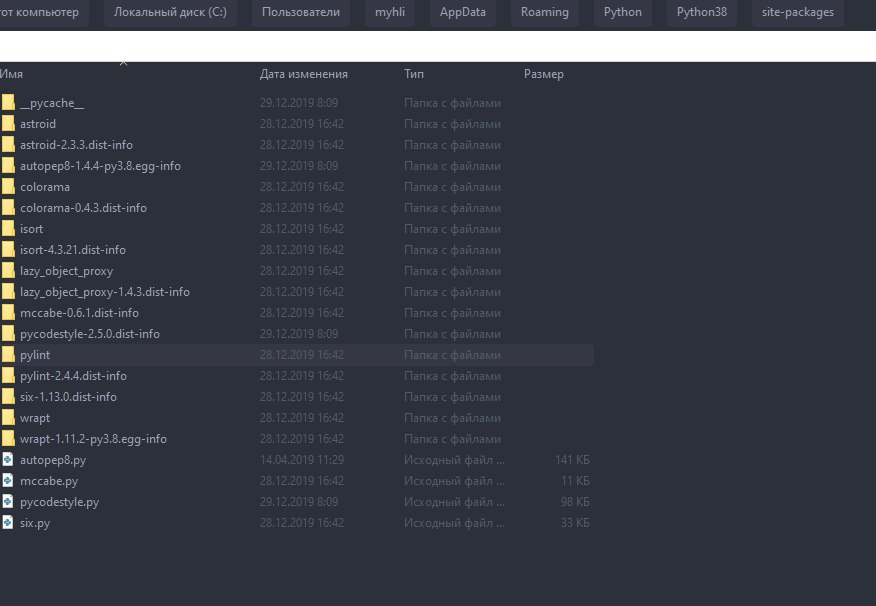
Task: Select pylint-2.4.4.dist-info folder icon
Action: point(8,376)
